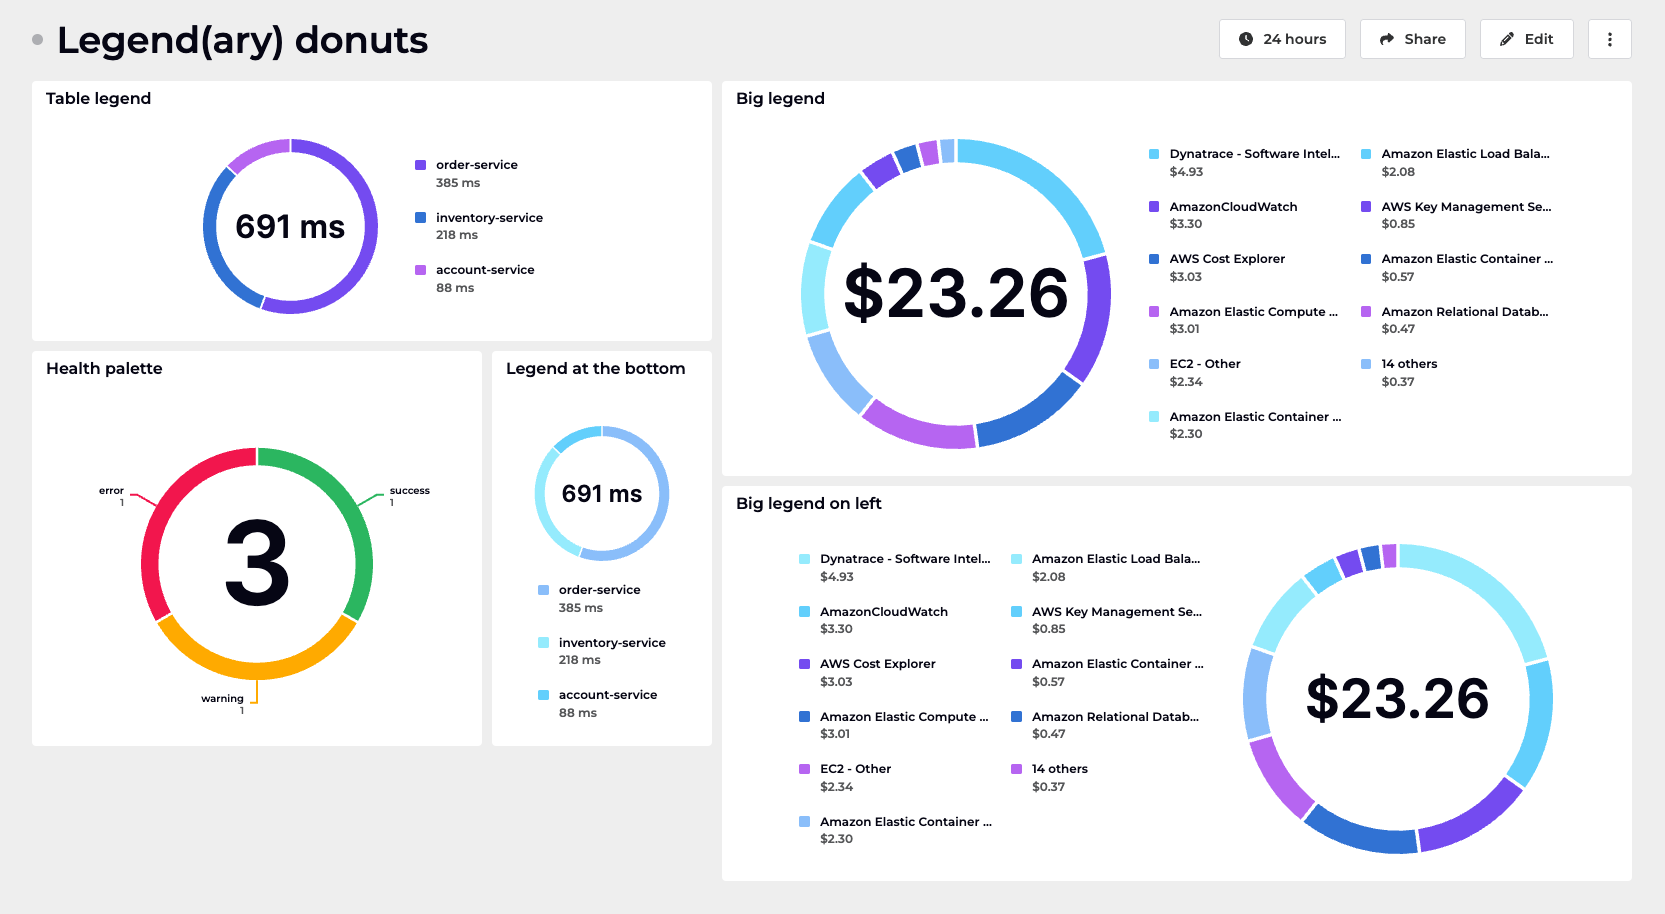Open the 24 hours timeframe selector

pos(1282,39)
